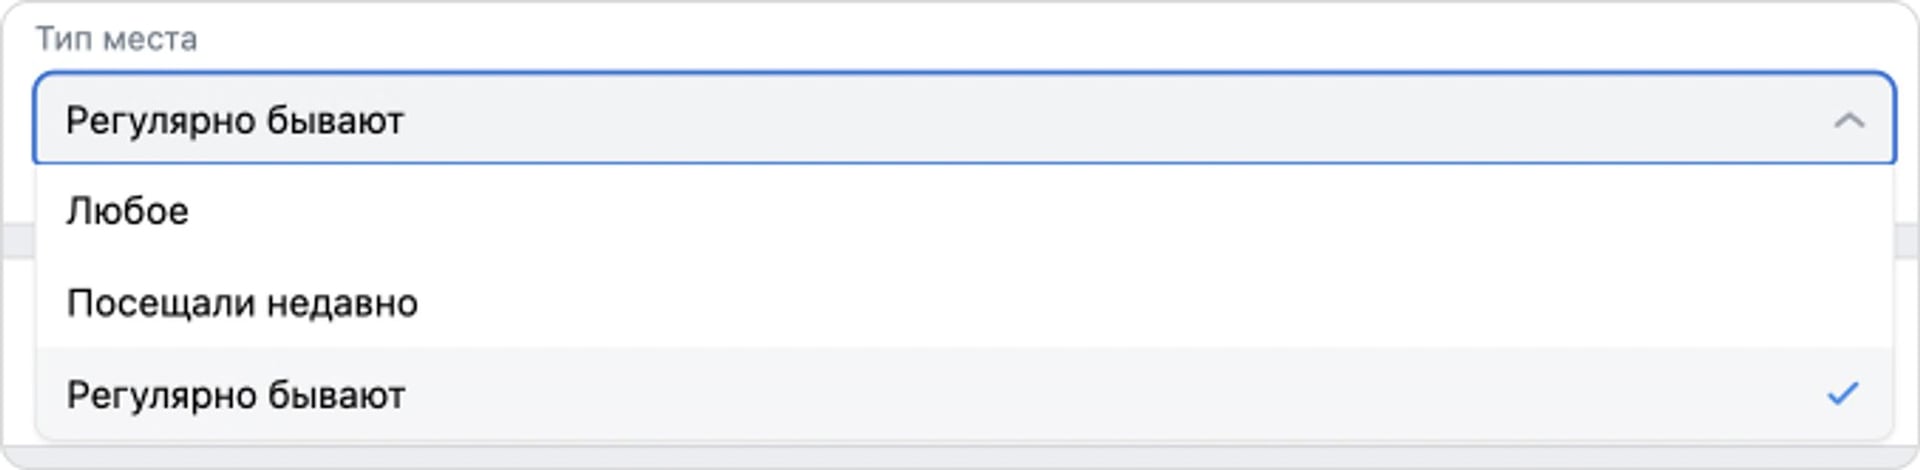Hit the gray arrow in the focused field
This screenshot has width=1920, height=470.
pos(1848,121)
